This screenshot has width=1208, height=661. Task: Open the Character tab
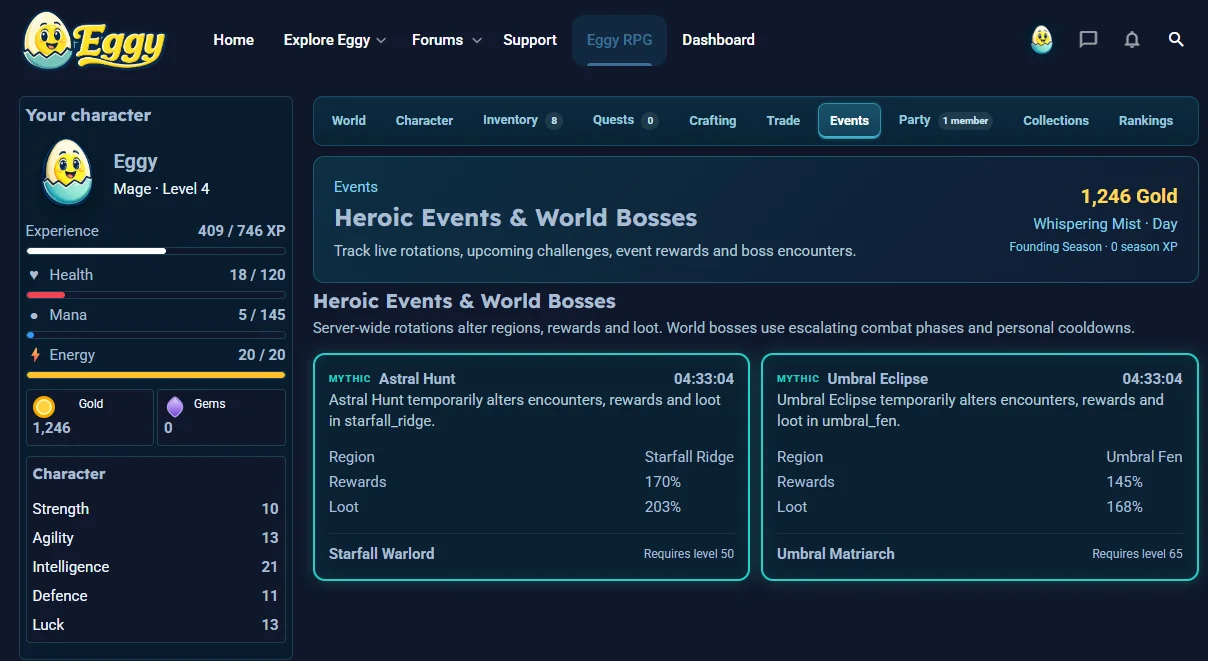click(424, 121)
